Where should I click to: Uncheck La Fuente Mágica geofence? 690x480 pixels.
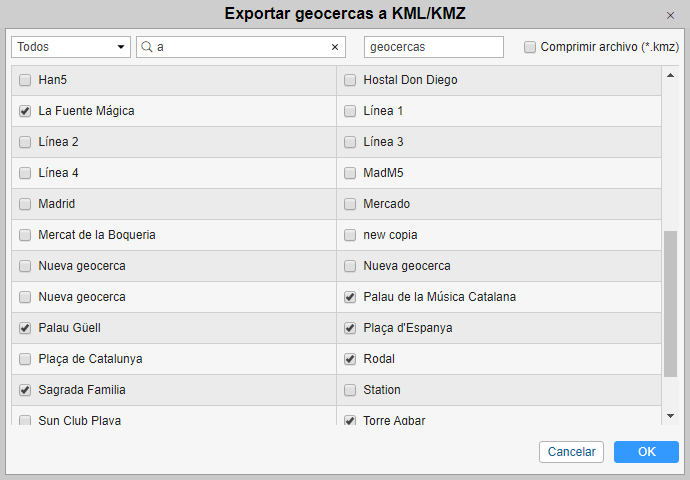[25, 111]
